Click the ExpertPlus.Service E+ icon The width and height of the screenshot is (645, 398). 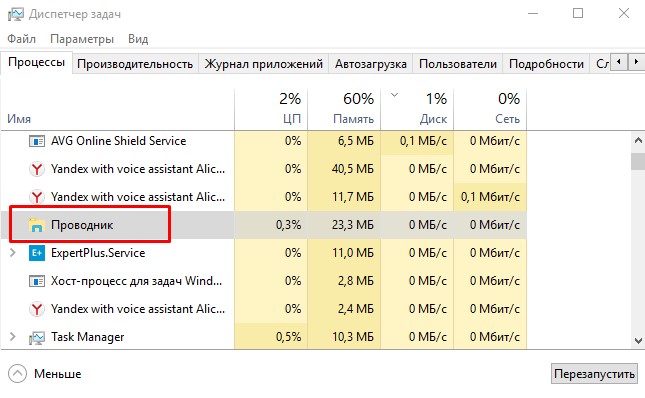[37, 253]
